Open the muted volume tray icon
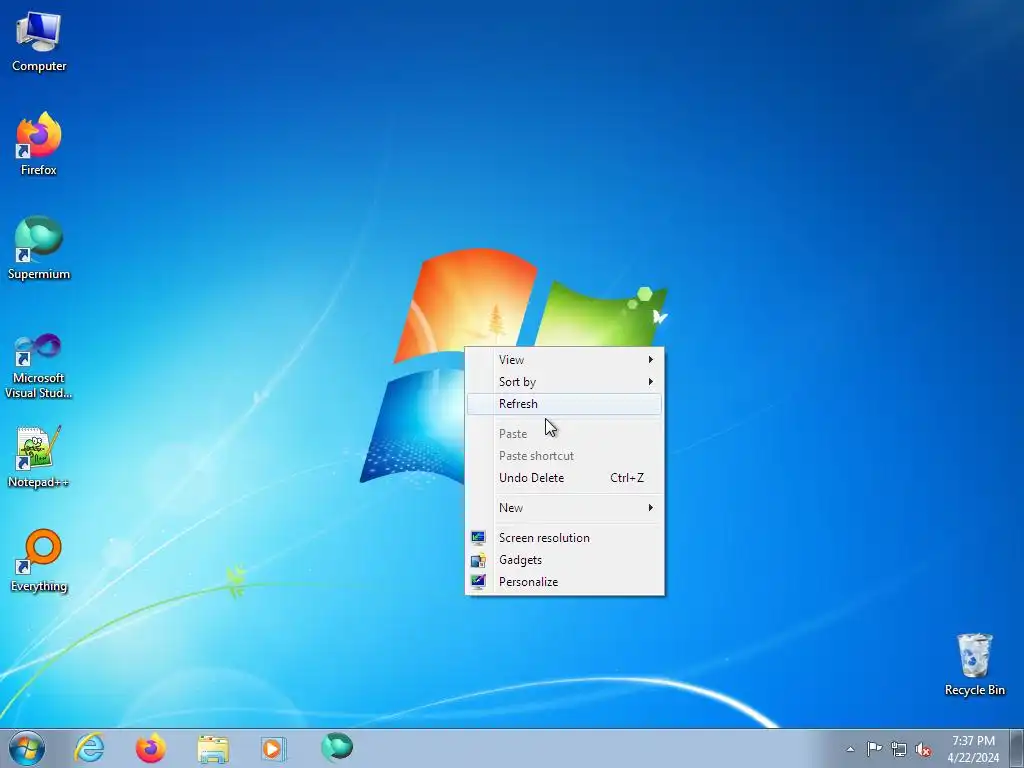 (923, 749)
